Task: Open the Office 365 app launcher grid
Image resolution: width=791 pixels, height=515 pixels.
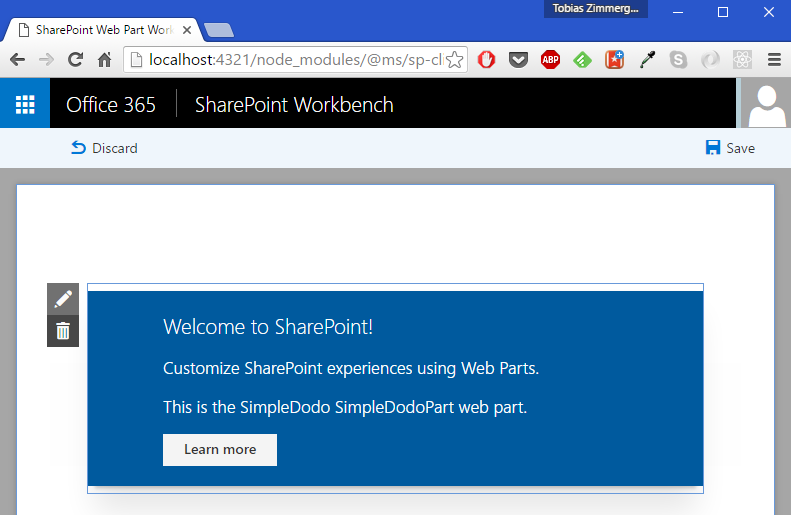Action: 25,104
